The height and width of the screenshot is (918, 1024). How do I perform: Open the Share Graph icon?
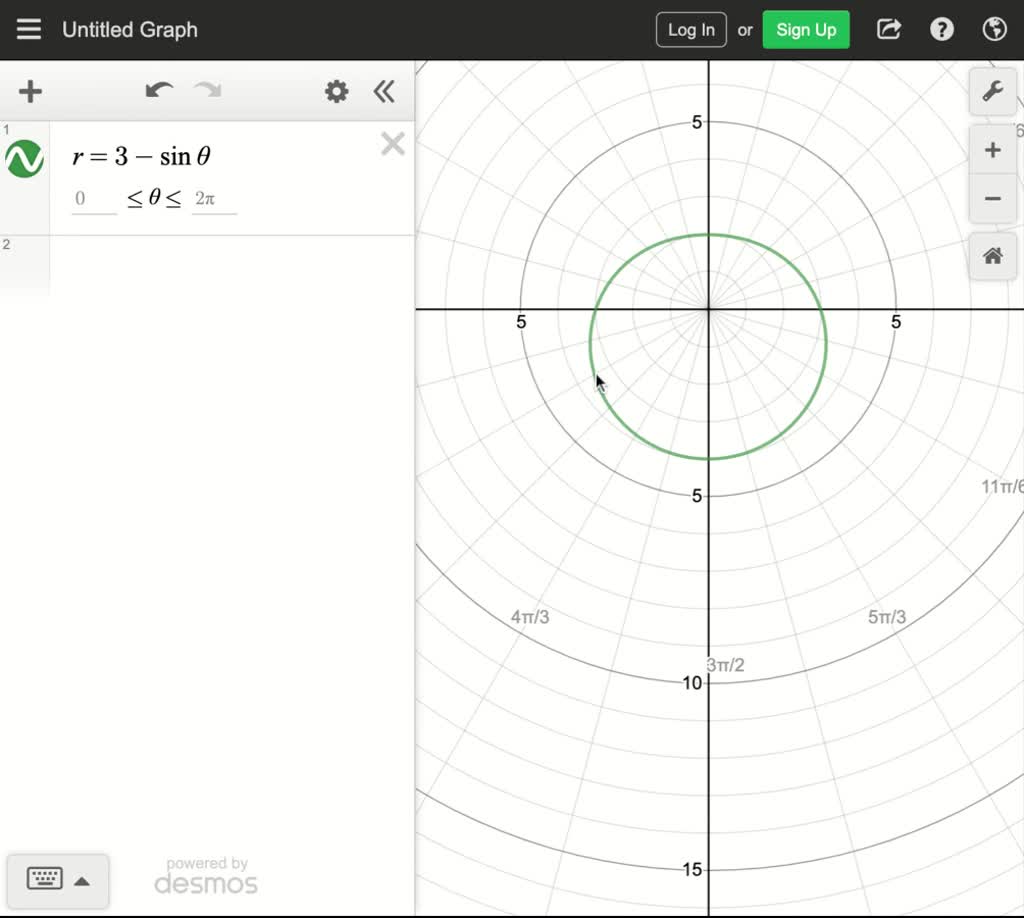click(889, 29)
